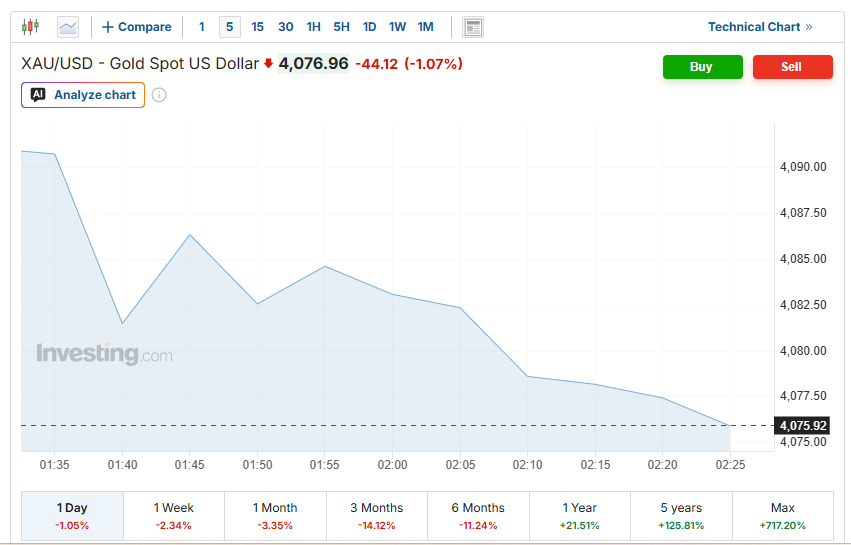This screenshot has height=545, width=851.
Task: Click the 01:50 time axis label
Action: 257,465
